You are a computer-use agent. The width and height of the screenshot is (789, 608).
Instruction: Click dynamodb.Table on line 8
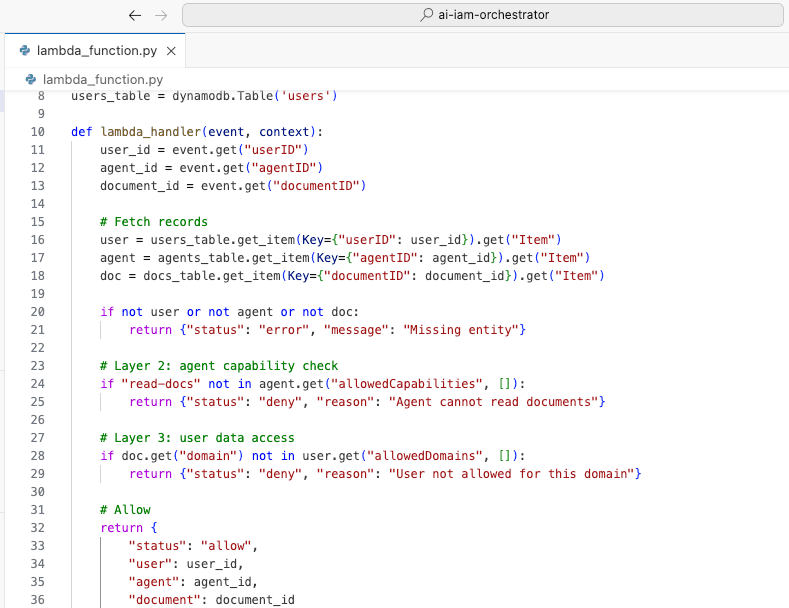[223, 96]
